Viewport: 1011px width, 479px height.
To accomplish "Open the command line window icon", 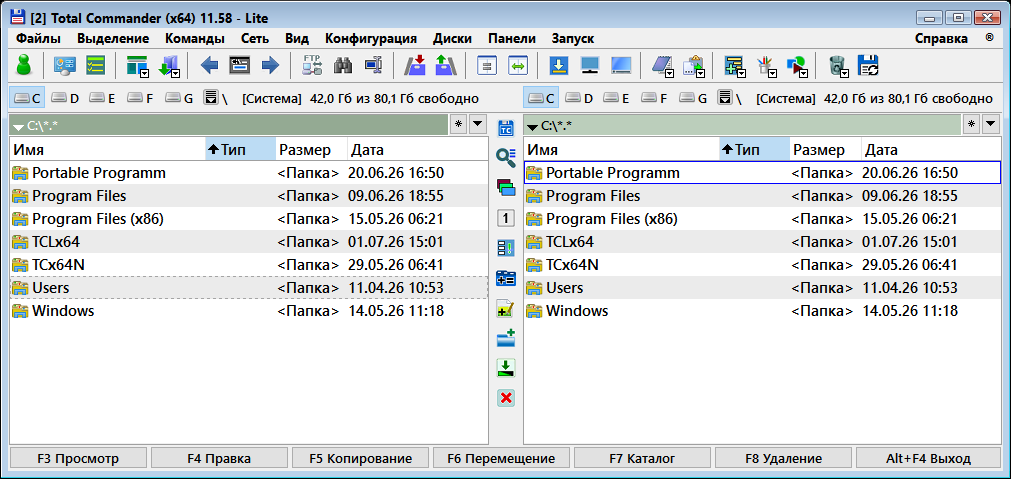I will 240,65.
